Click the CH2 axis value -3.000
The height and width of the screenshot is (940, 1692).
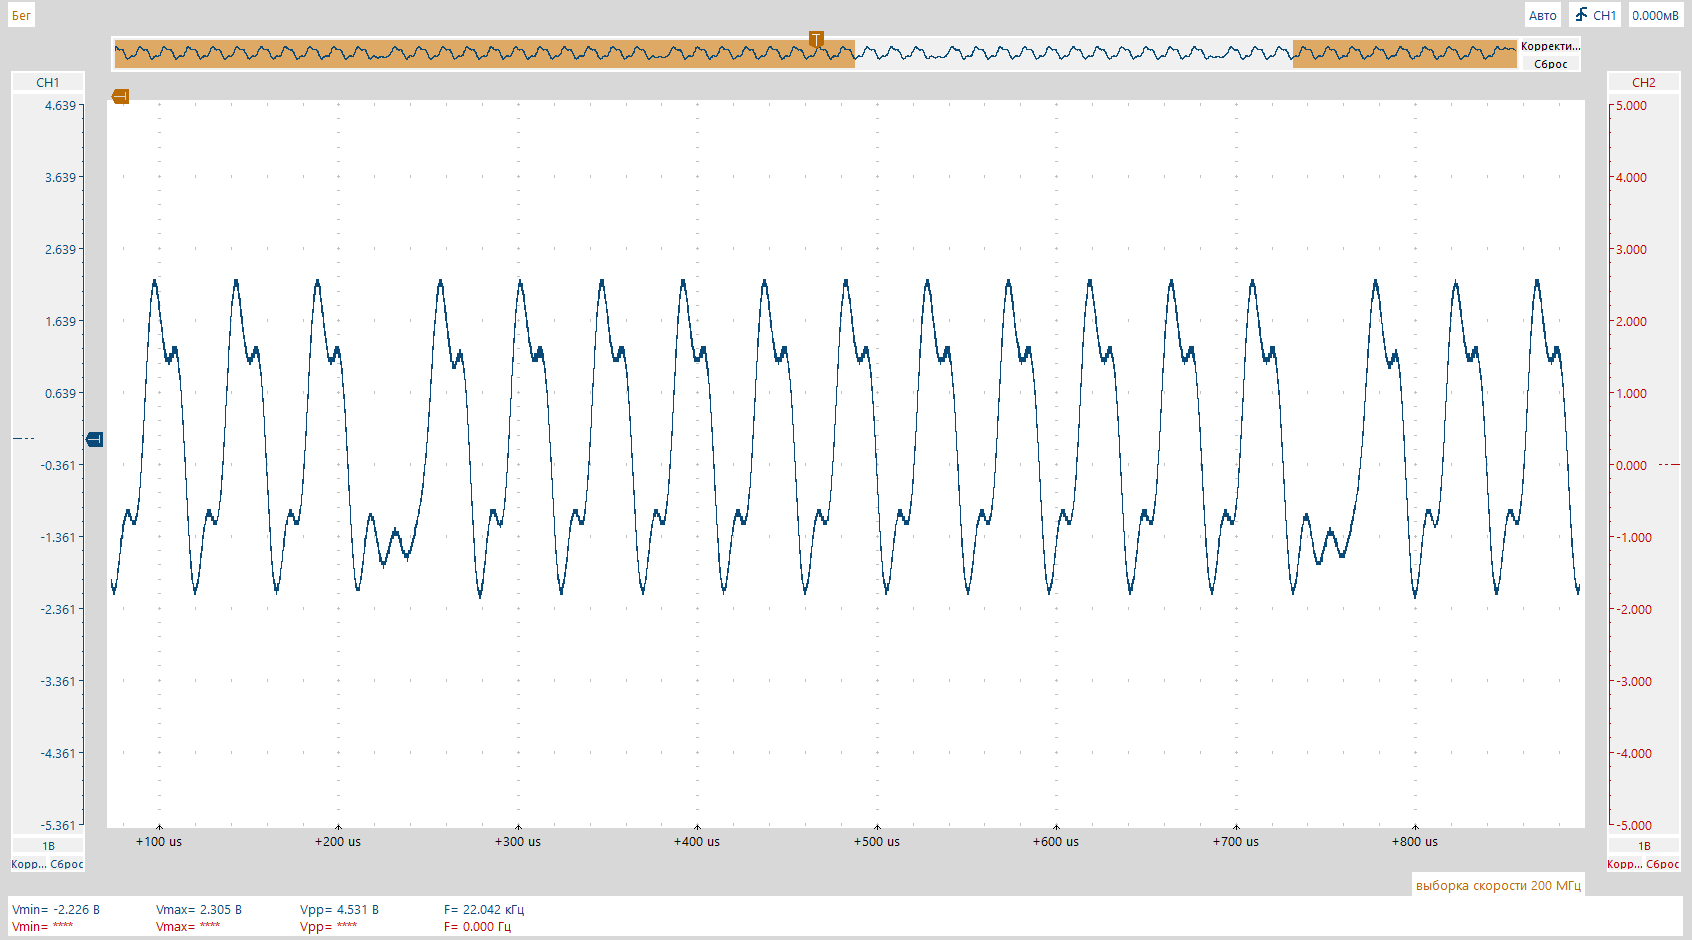[1633, 681]
